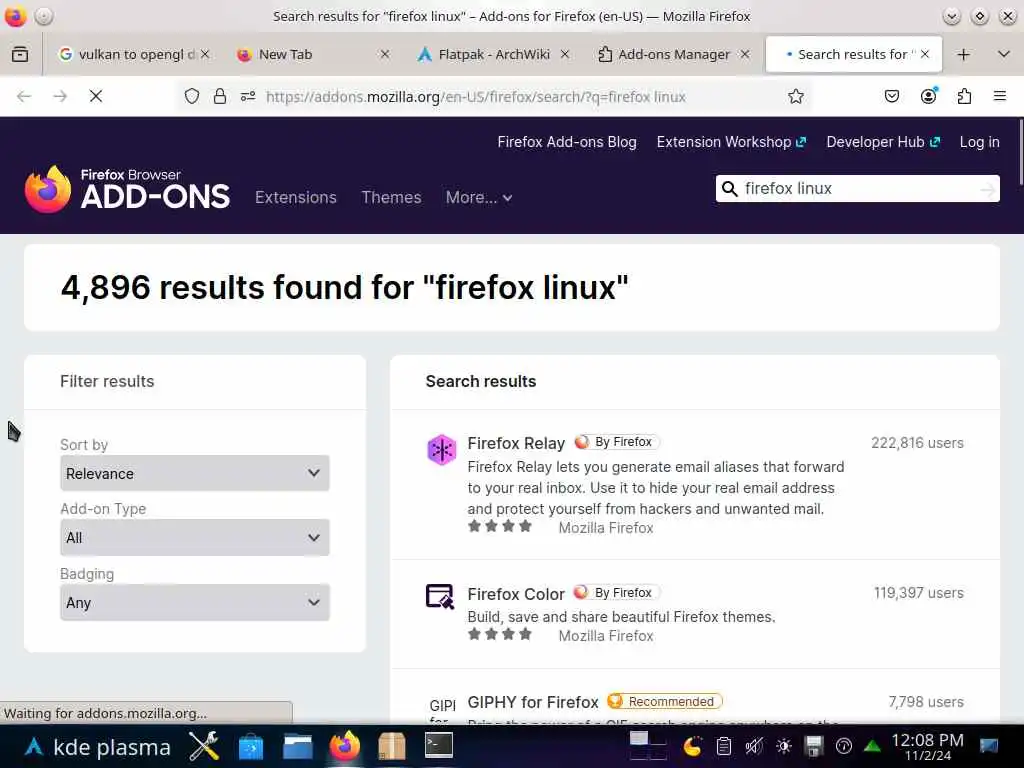The width and height of the screenshot is (1024, 768).
Task: Open the Konsole terminal from taskbar
Action: (439, 745)
